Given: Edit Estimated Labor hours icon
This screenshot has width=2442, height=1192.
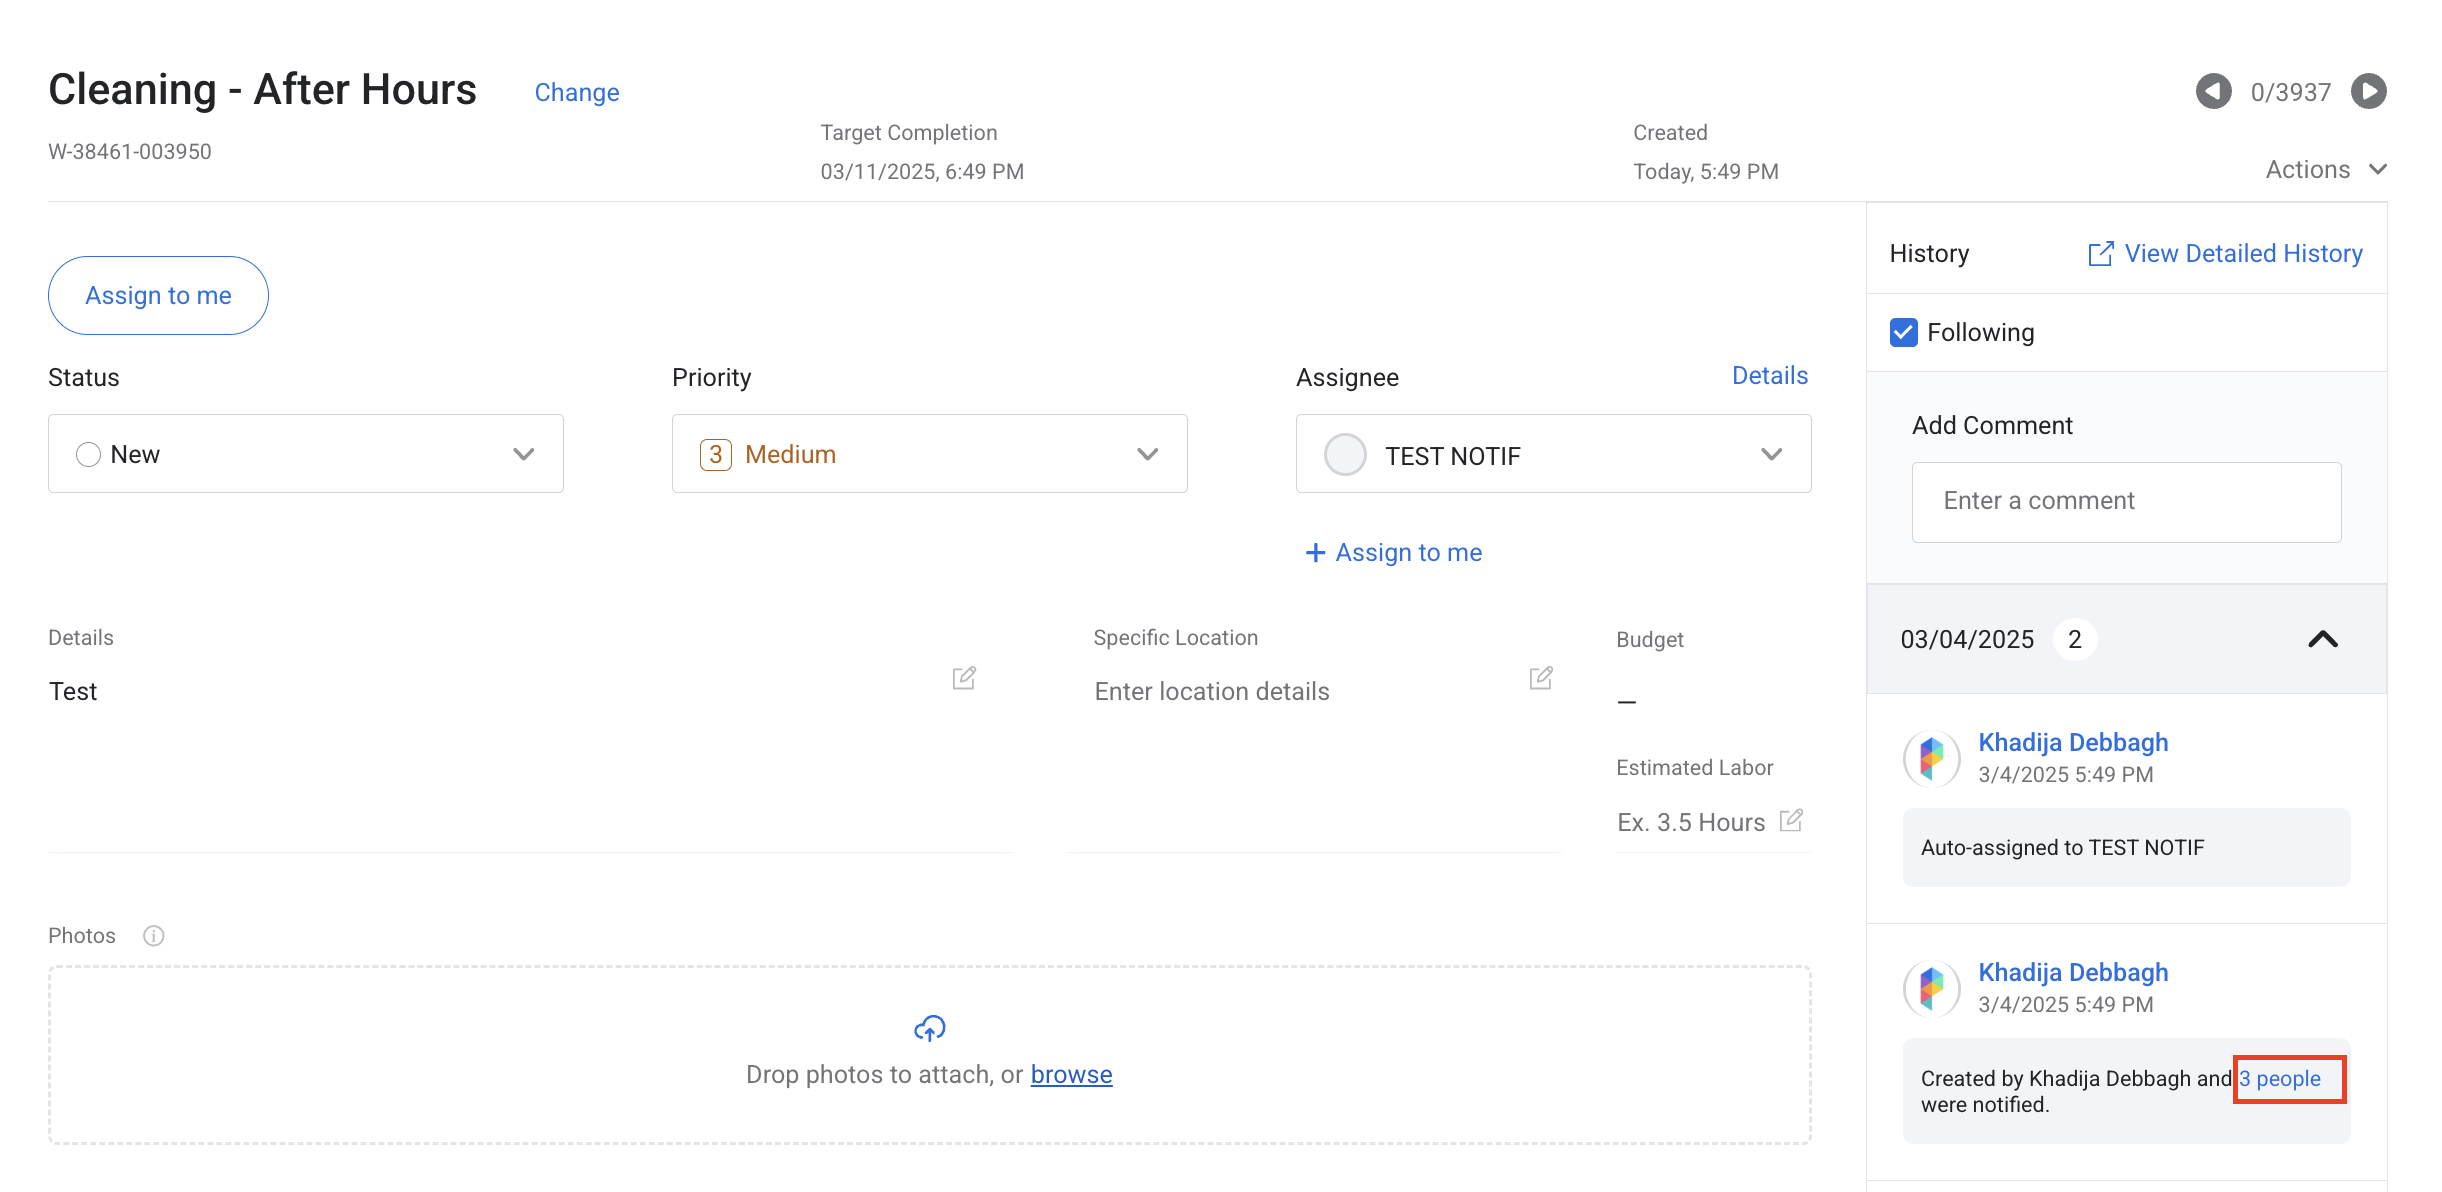Looking at the screenshot, I should [1791, 821].
